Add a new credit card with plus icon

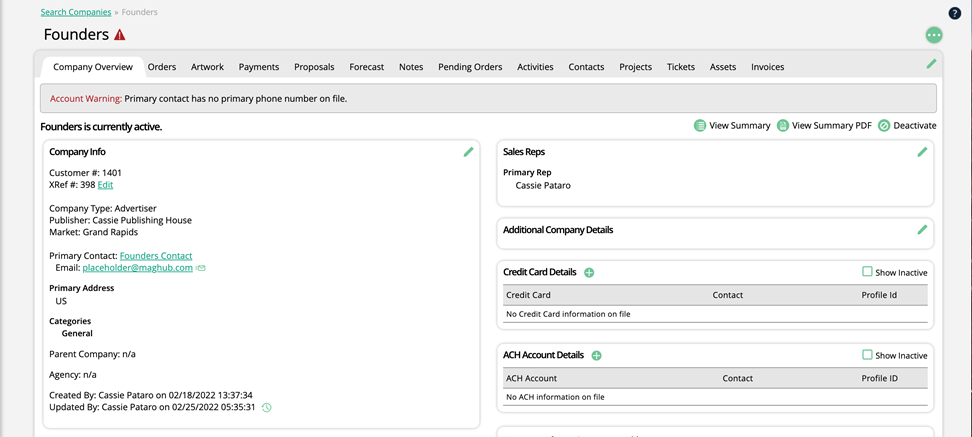click(x=589, y=272)
